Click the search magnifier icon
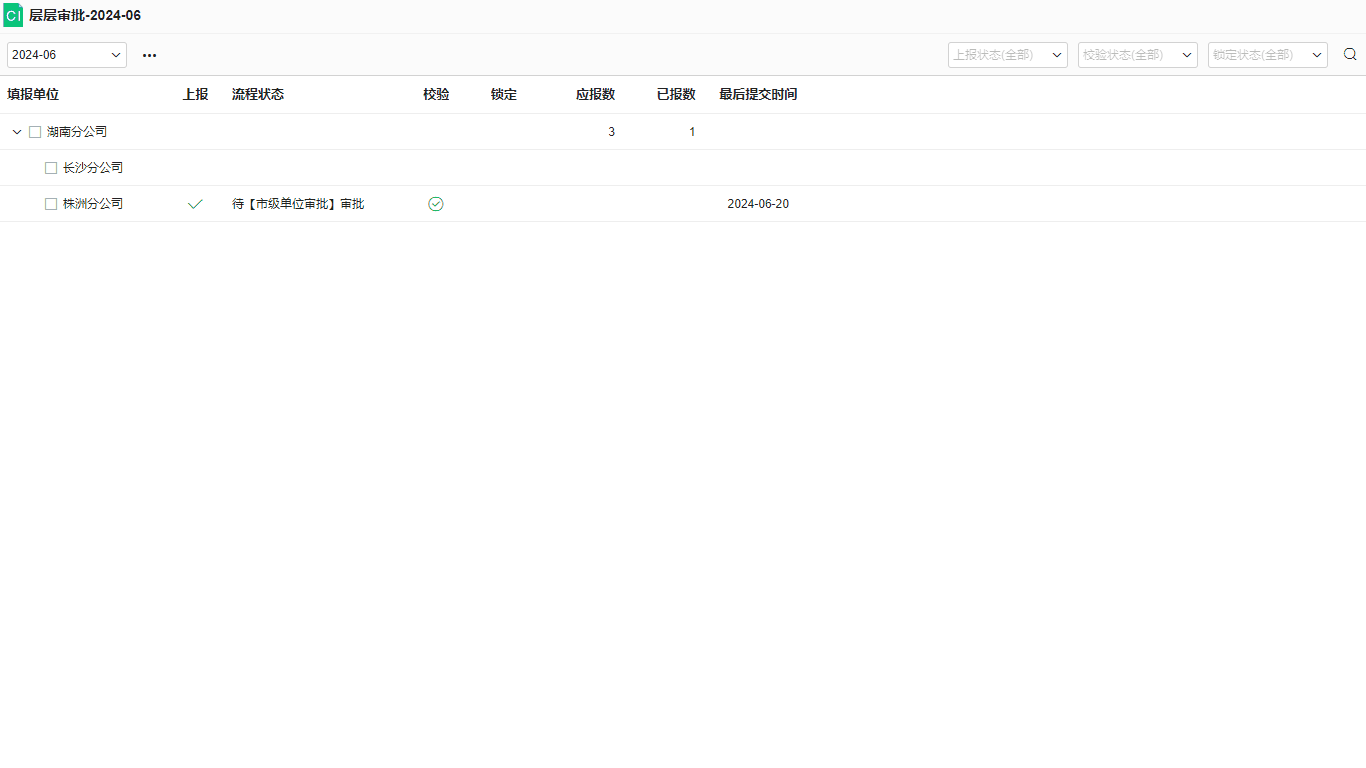Viewport: 1366px width, 768px height. click(1350, 55)
